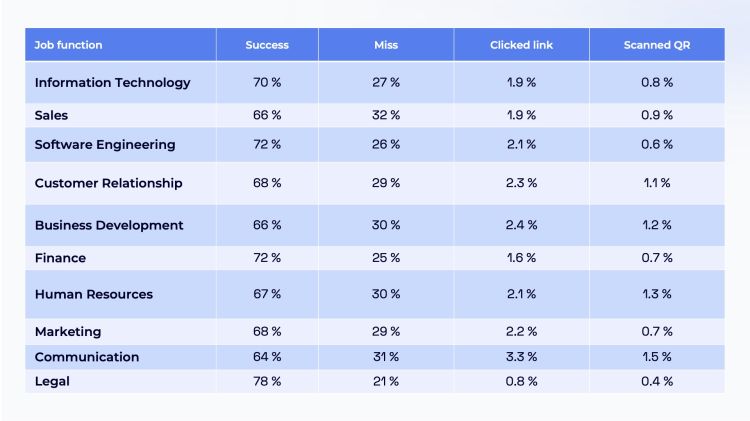750x421 pixels.
Task: Select the Communication row label
Action: 87,357
